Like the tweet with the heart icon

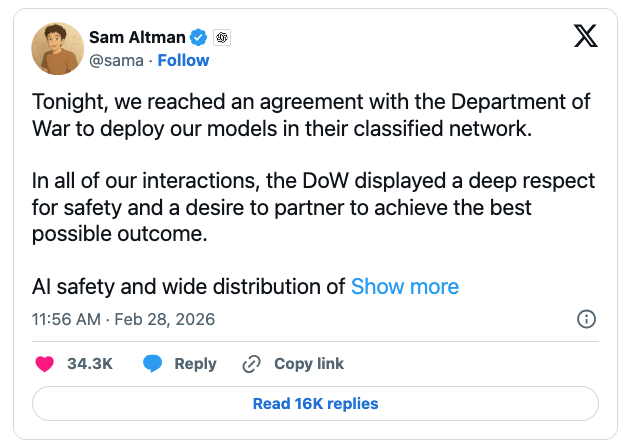44,364
